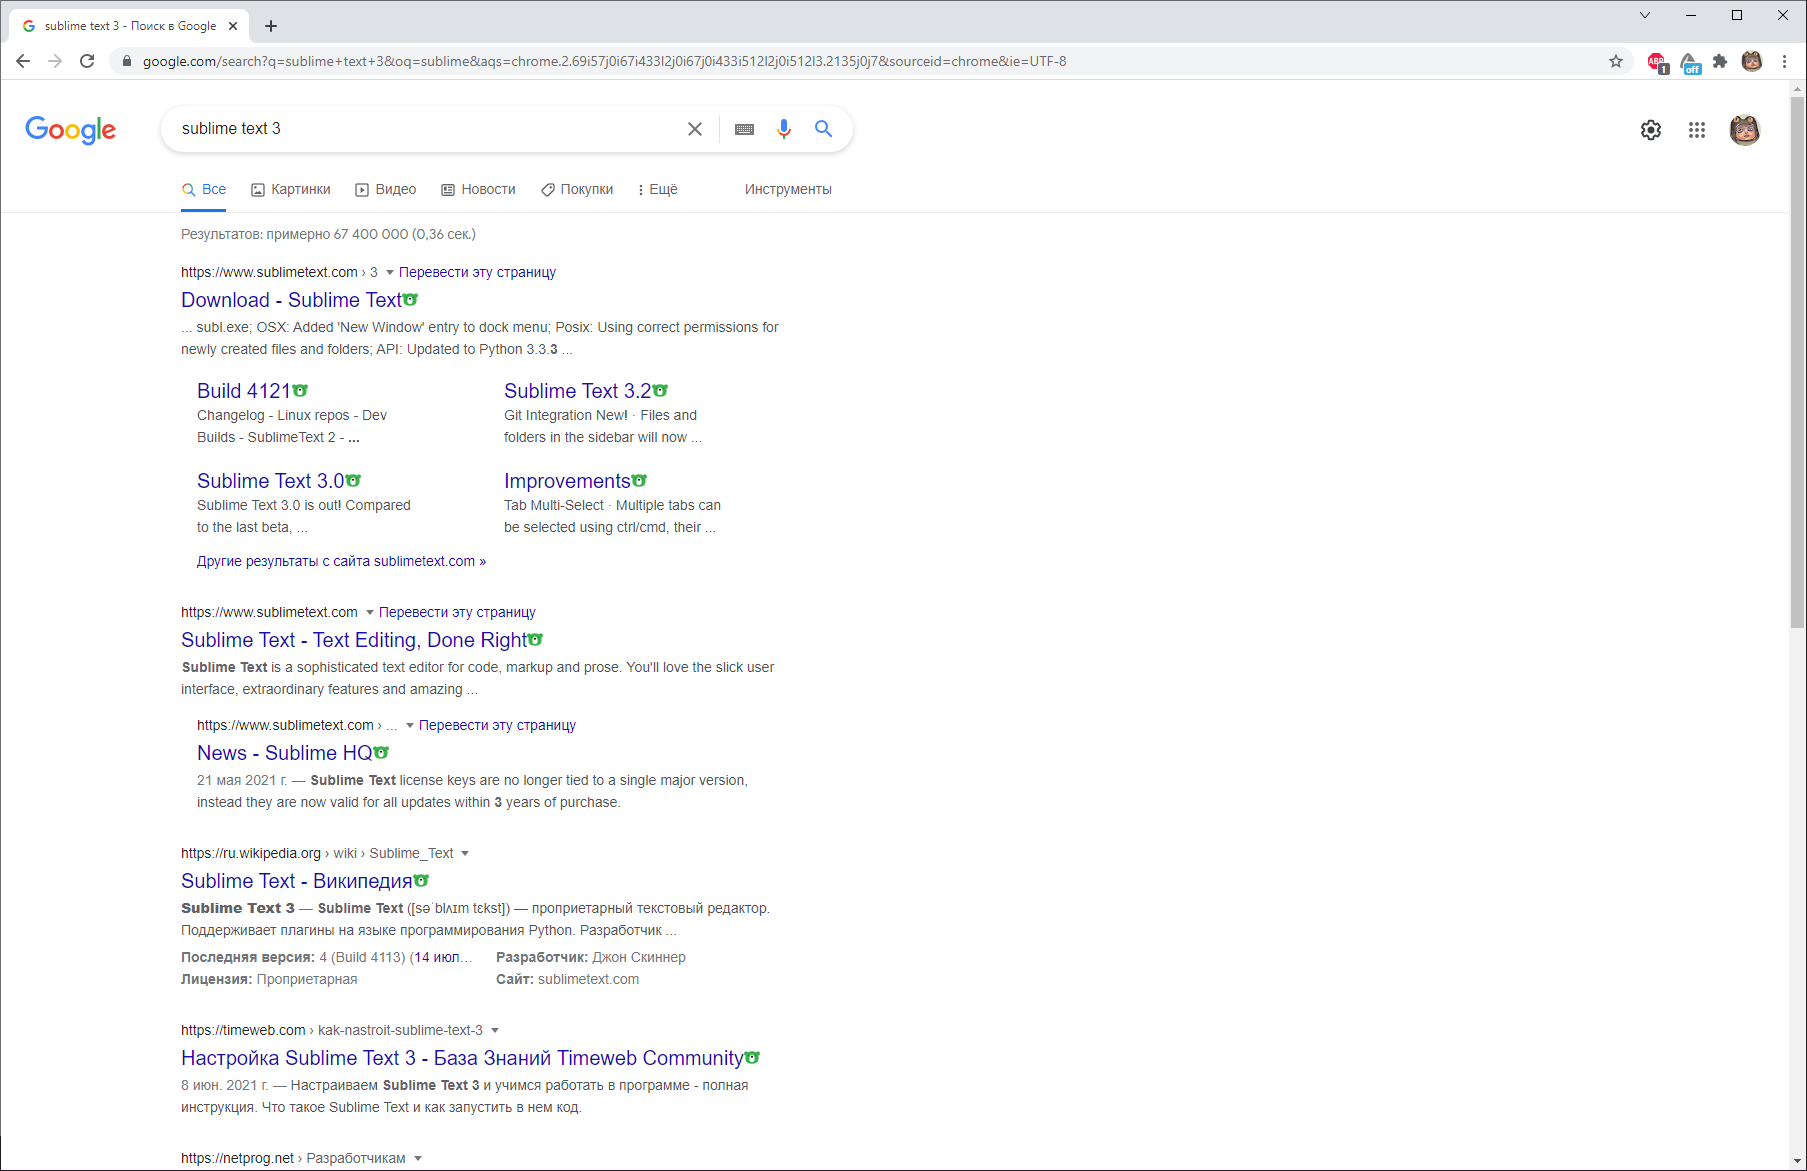Open the Sublime Text 3.2 sitelink
1807x1171 pixels.
point(578,391)
